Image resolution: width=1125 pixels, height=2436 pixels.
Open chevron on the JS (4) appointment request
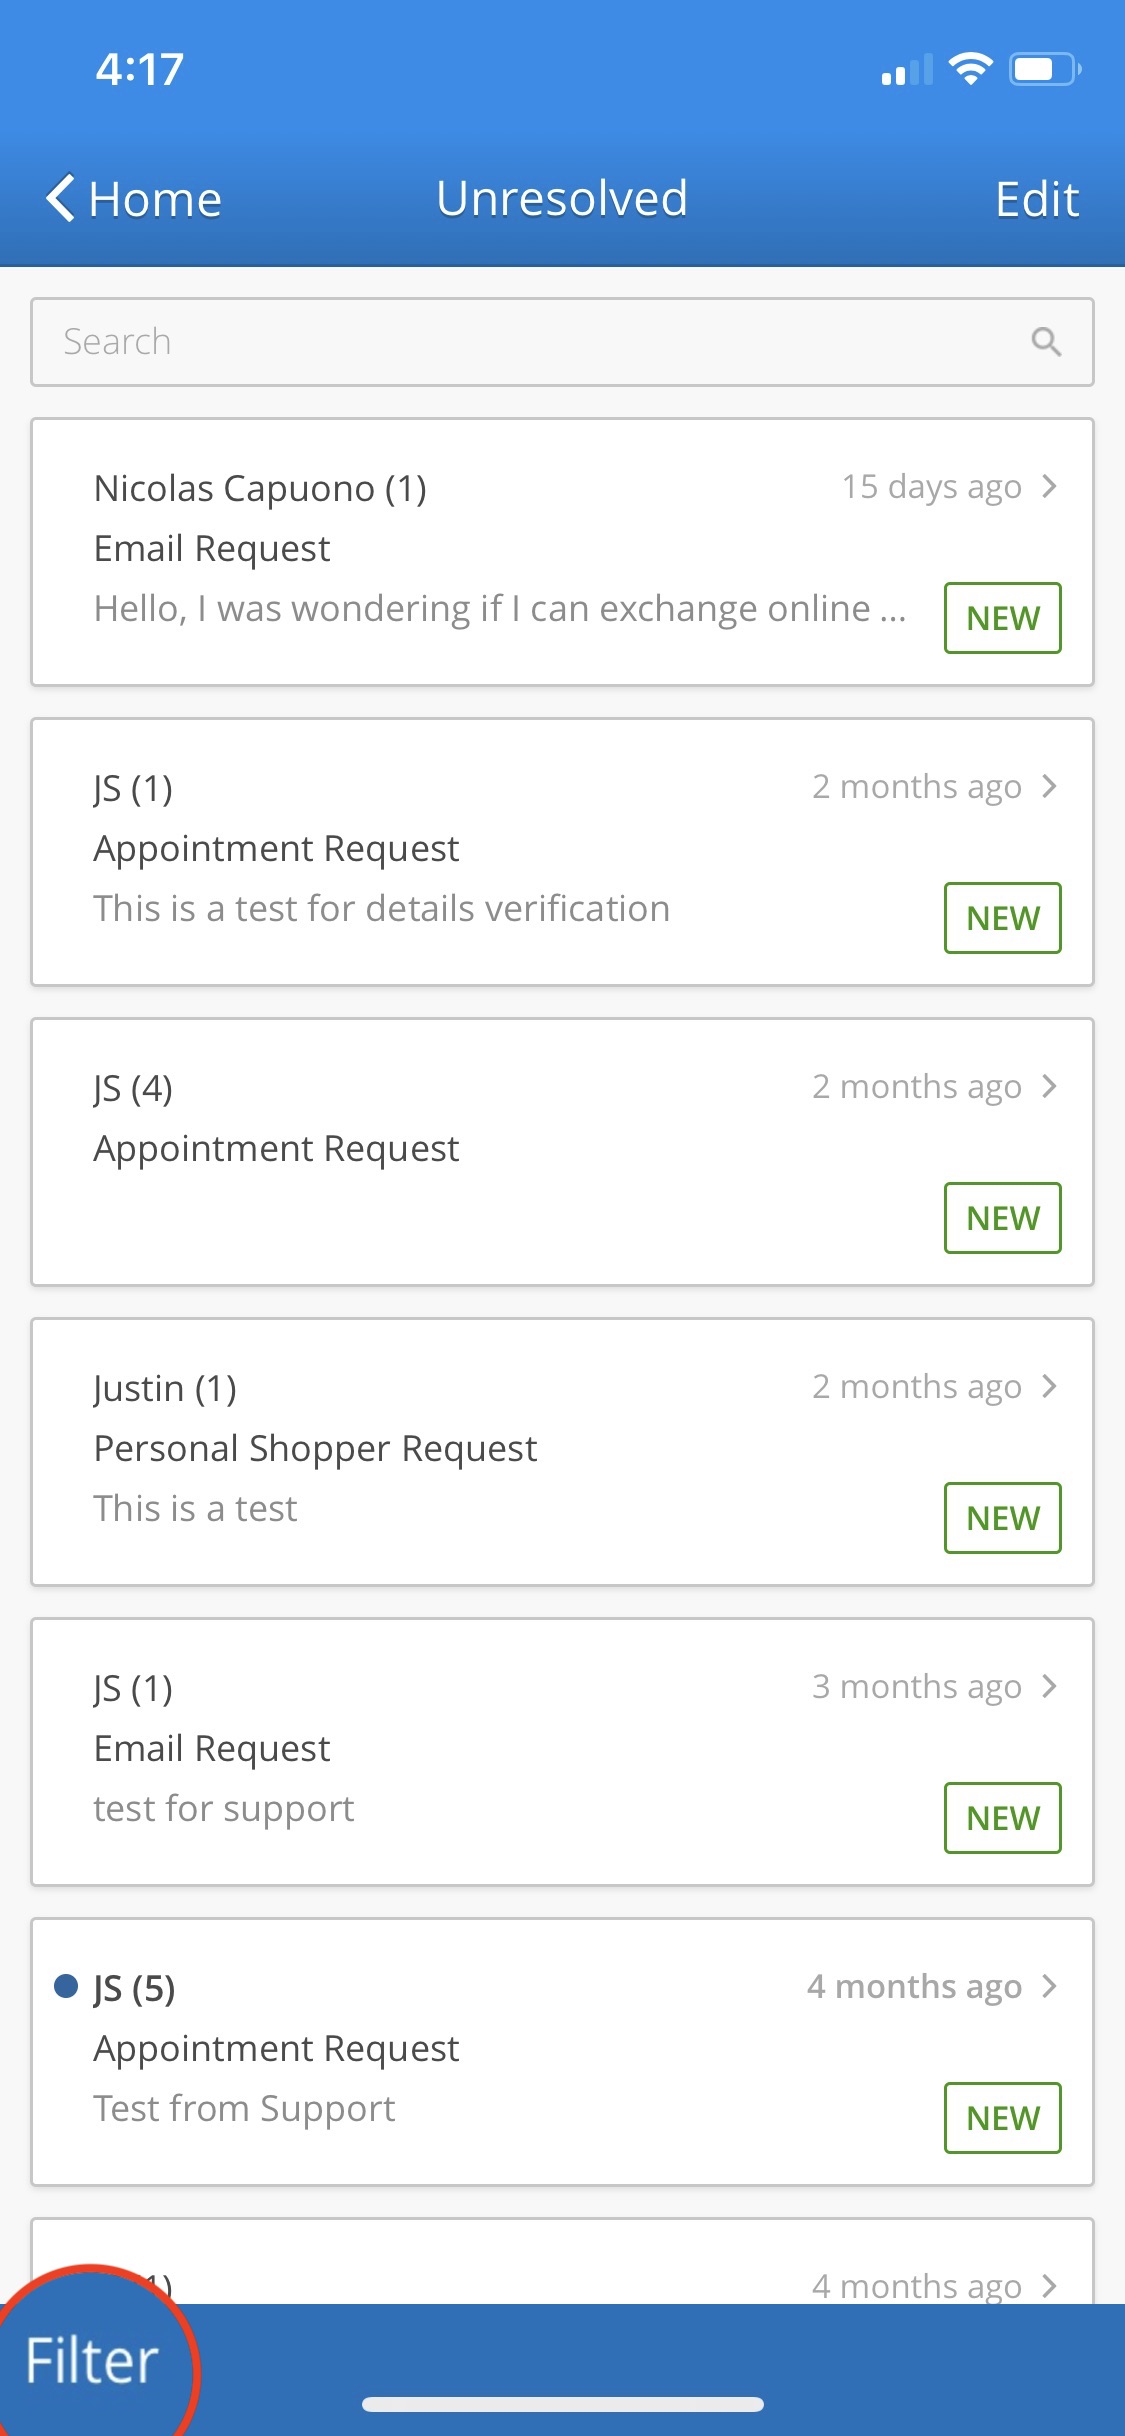pyautogui.click(x=1049, y=1087)
